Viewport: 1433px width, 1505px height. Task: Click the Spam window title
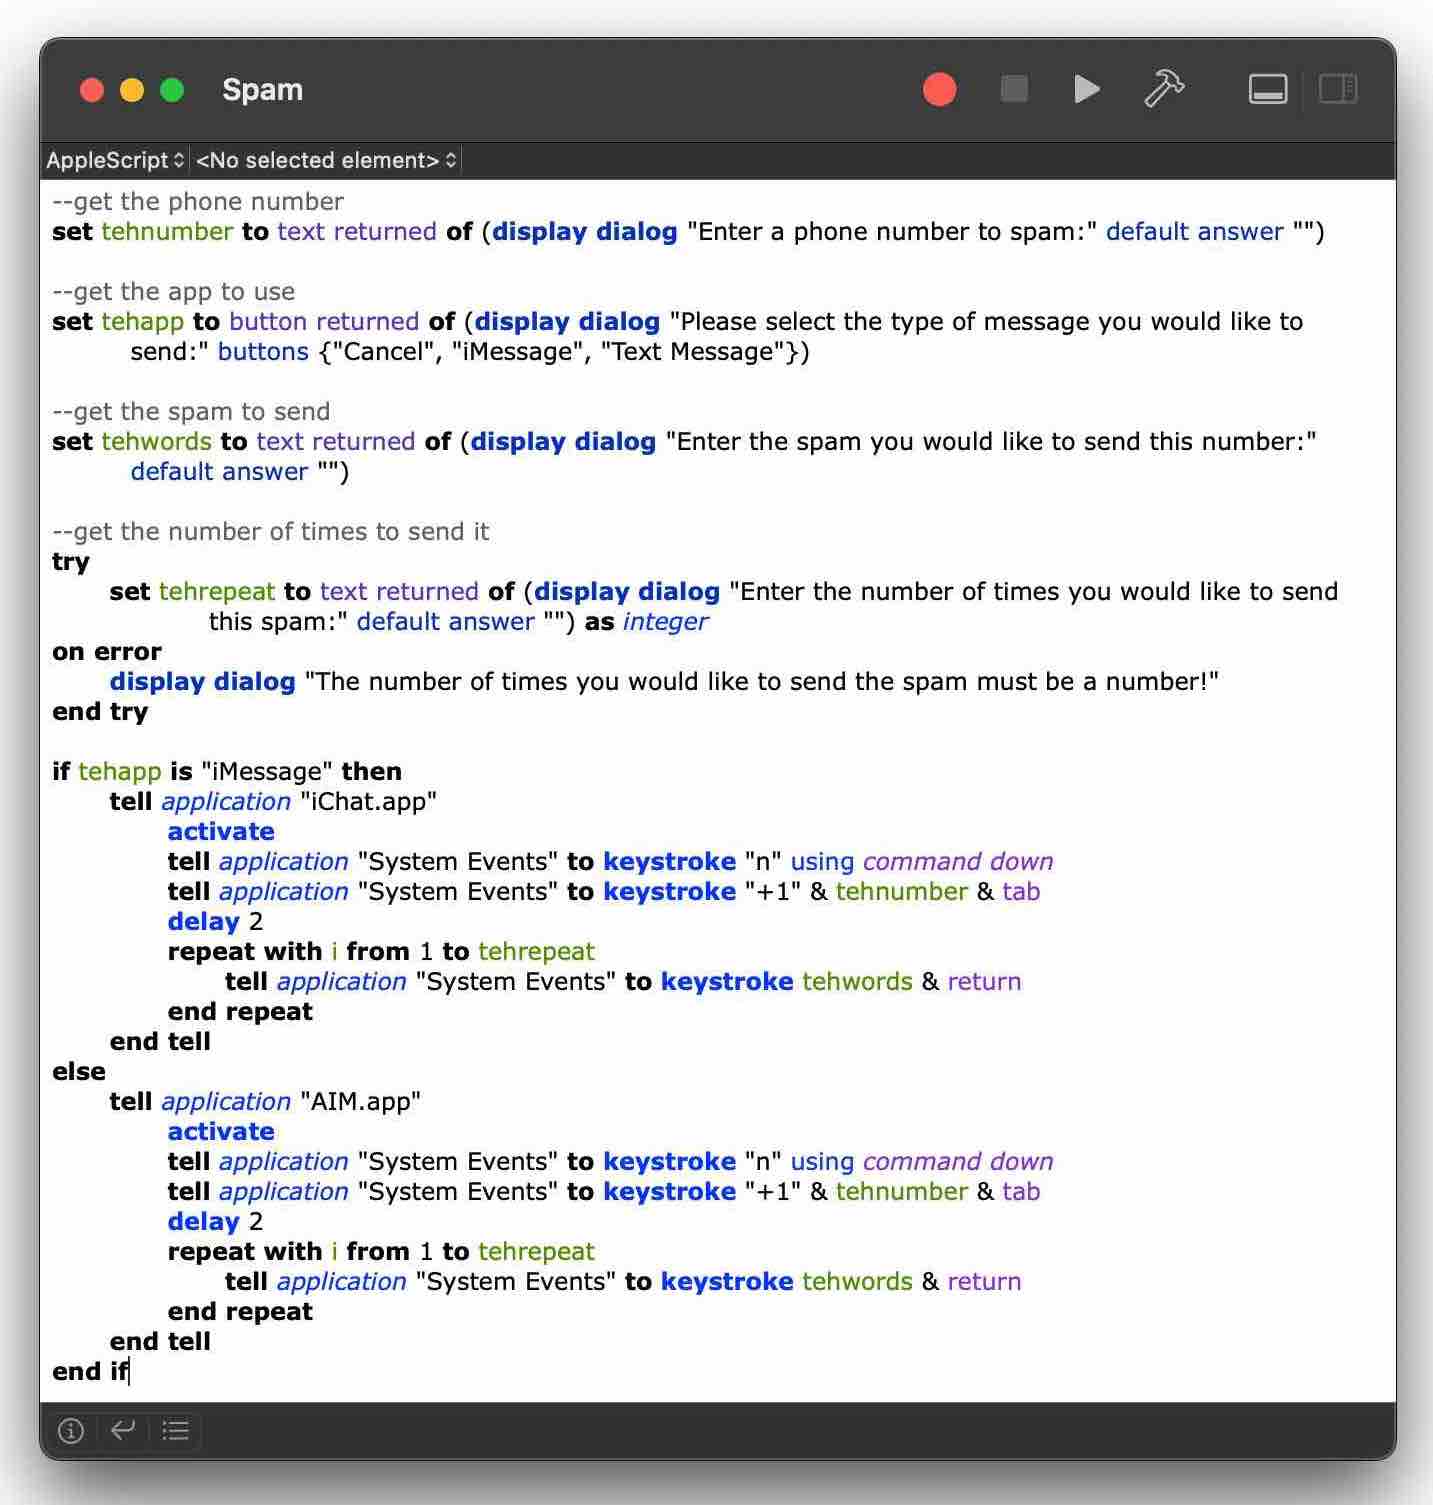point(262,89)
